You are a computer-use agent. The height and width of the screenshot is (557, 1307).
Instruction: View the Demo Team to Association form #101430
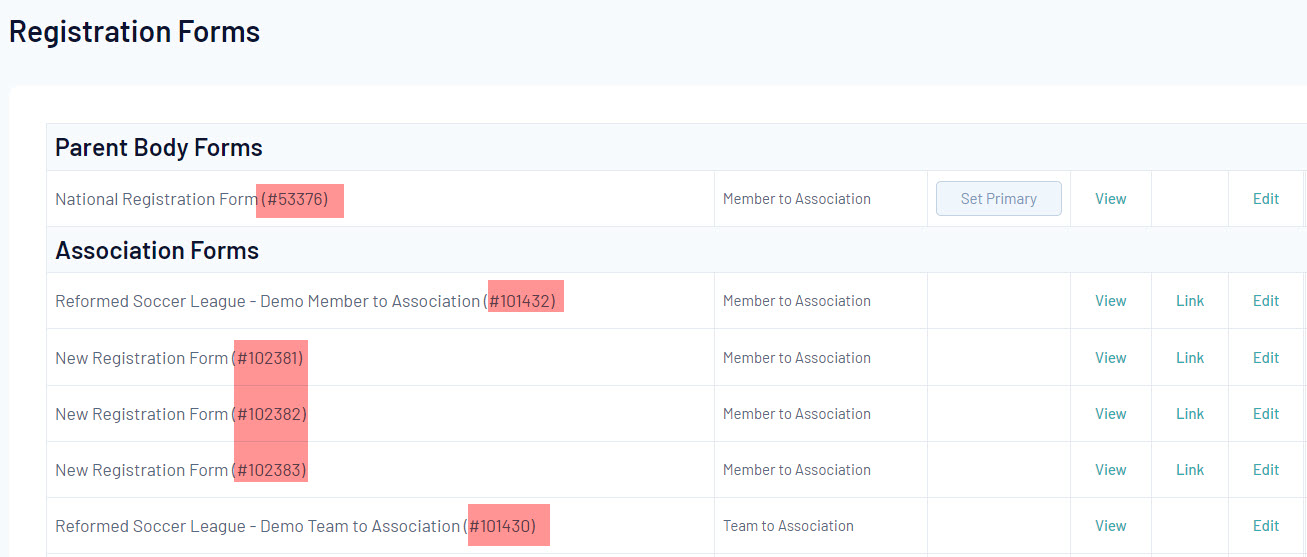(x=1110, y=526)
